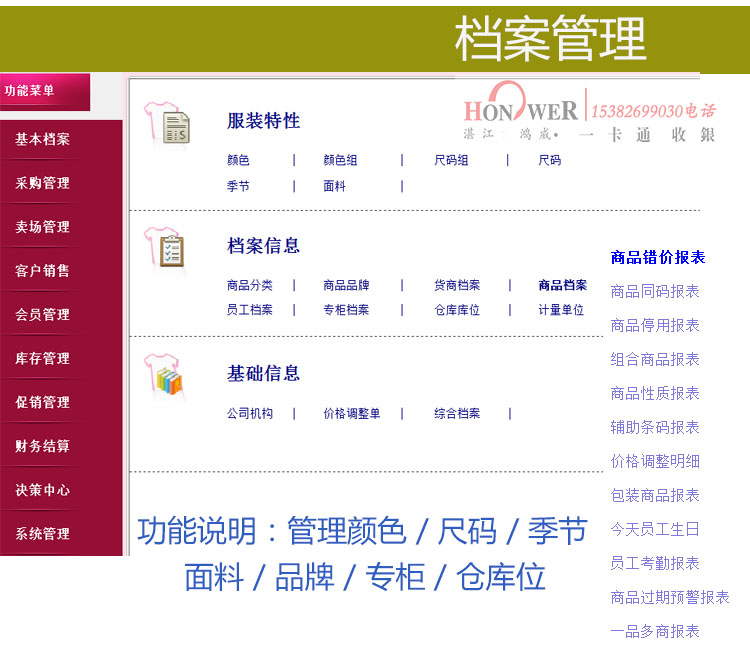Click the 仓库库位 link

[457, 310]
